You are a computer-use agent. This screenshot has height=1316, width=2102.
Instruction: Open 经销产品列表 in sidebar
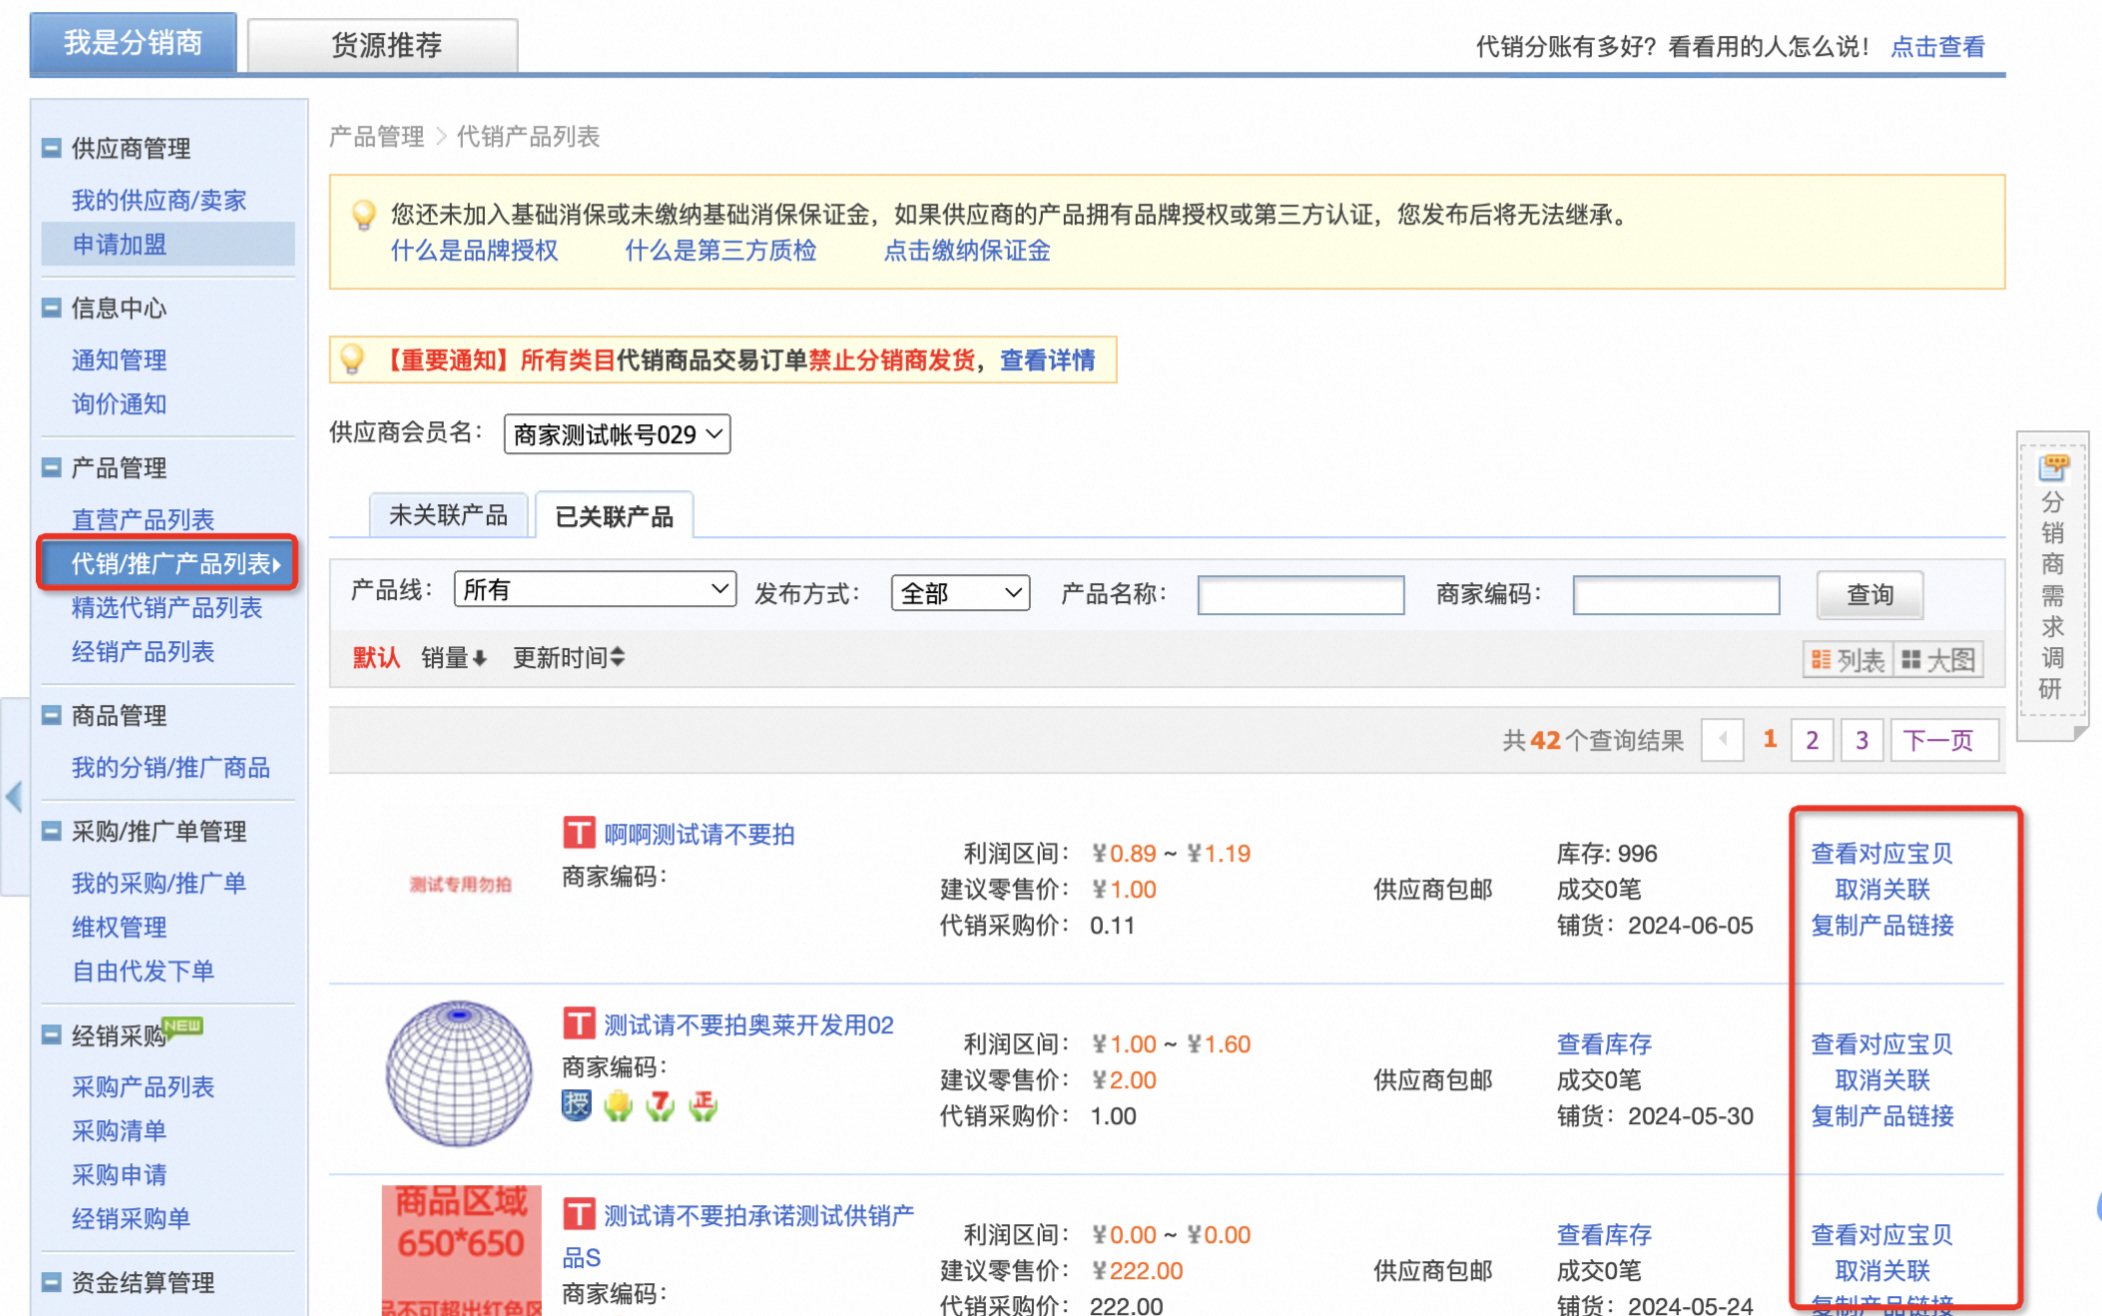coord(143,652)
